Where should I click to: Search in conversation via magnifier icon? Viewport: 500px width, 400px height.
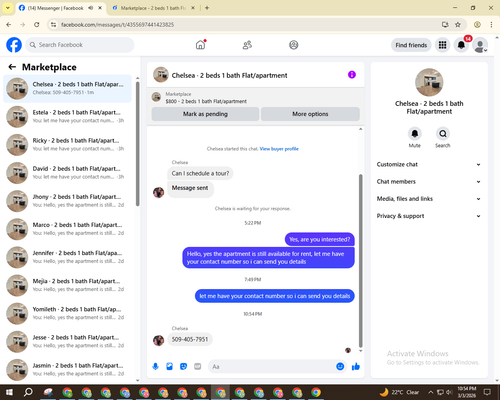(443, 134)
